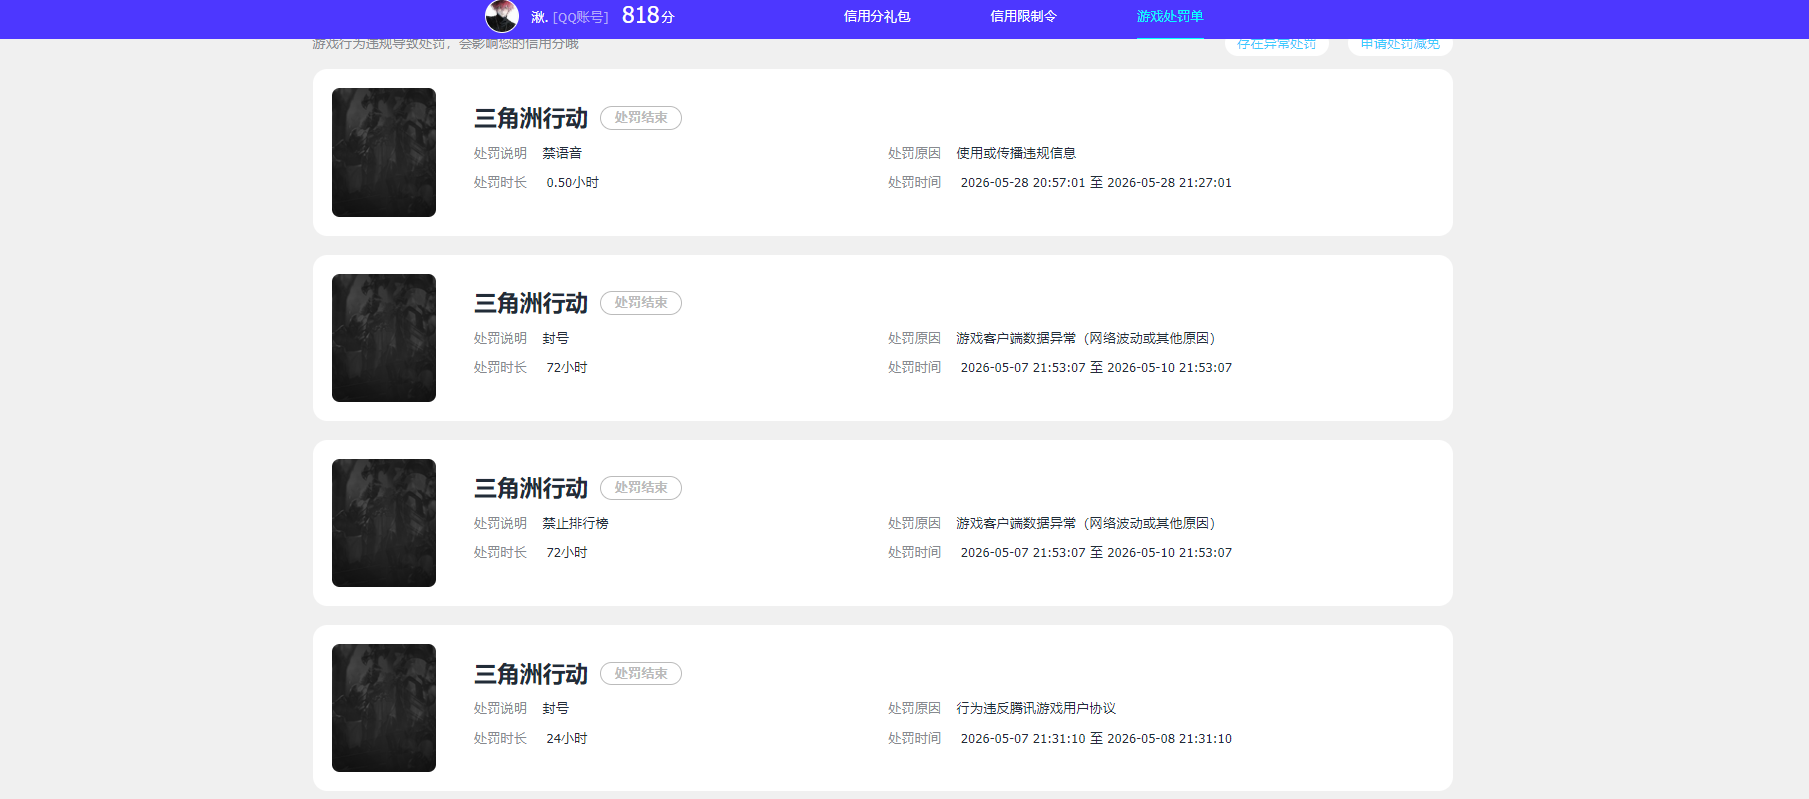The image size is (1809, 799).
Task: Switch to the 信用限制令 tab
Action: click(x=1023, y=16)
